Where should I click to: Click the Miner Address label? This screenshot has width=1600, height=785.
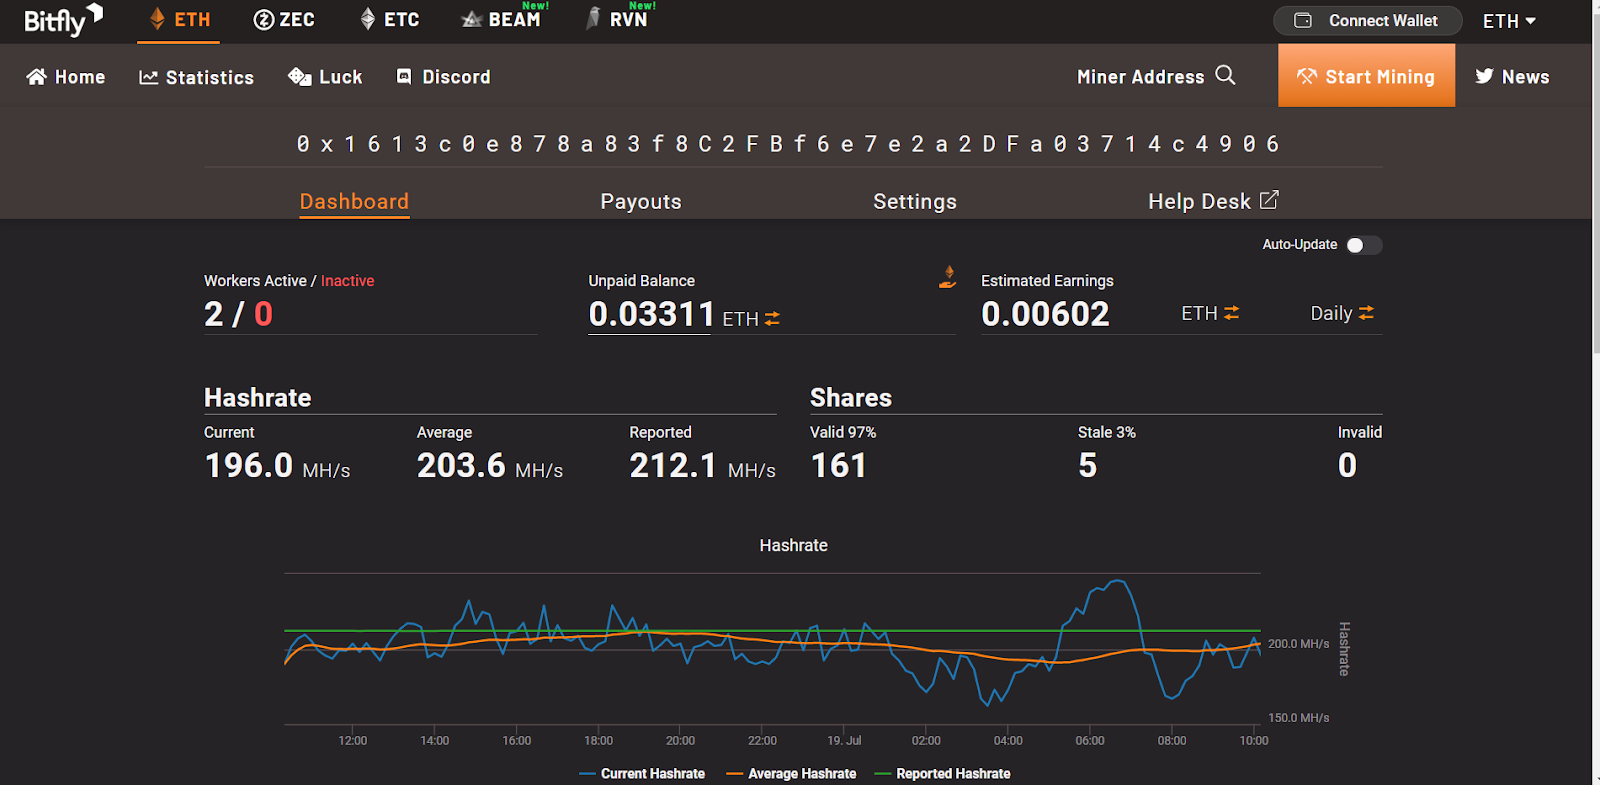1140,77
